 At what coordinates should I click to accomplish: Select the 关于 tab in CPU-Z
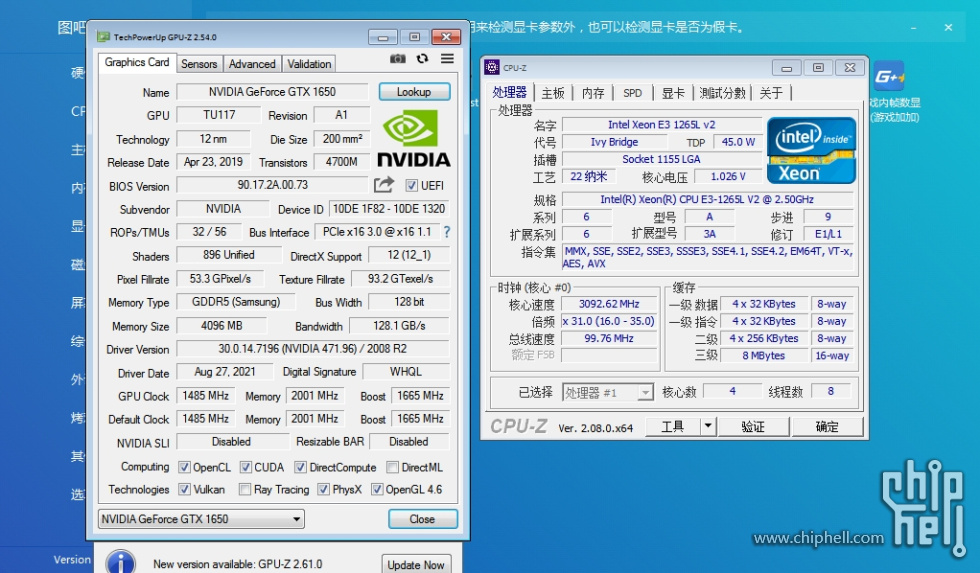tap(771, 93)
